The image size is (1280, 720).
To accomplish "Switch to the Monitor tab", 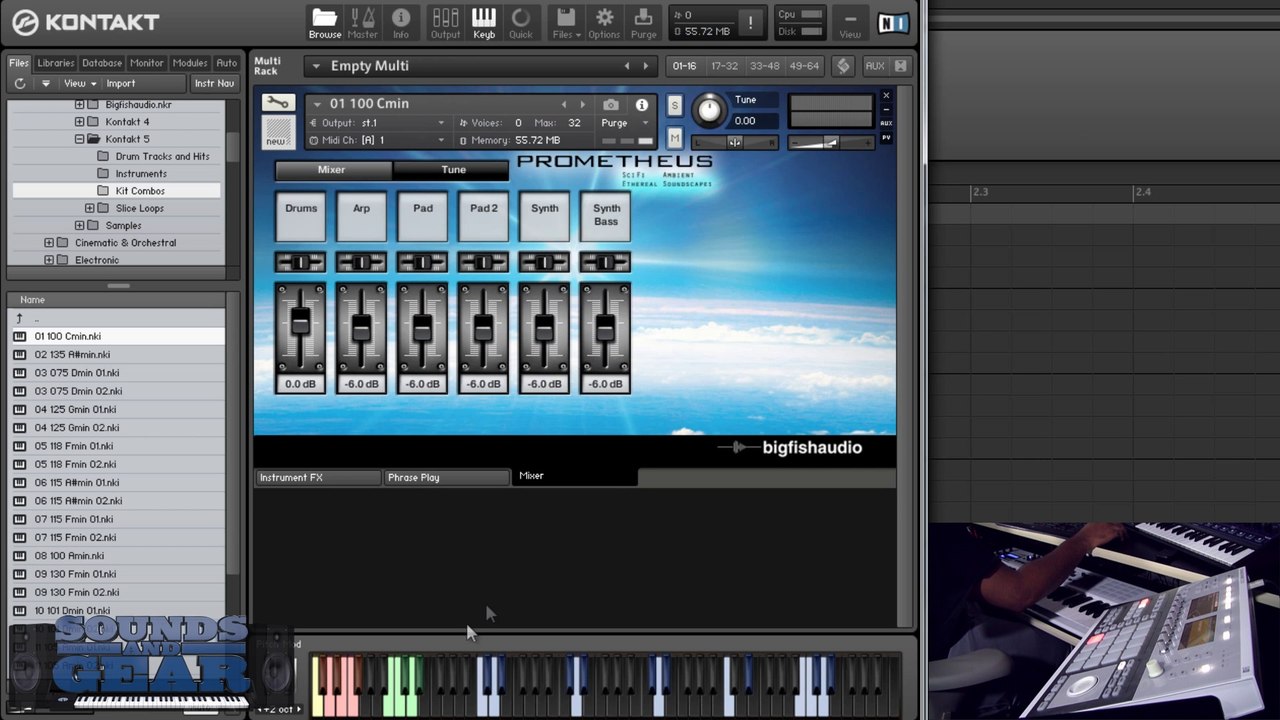I will [x=147, y=63].
